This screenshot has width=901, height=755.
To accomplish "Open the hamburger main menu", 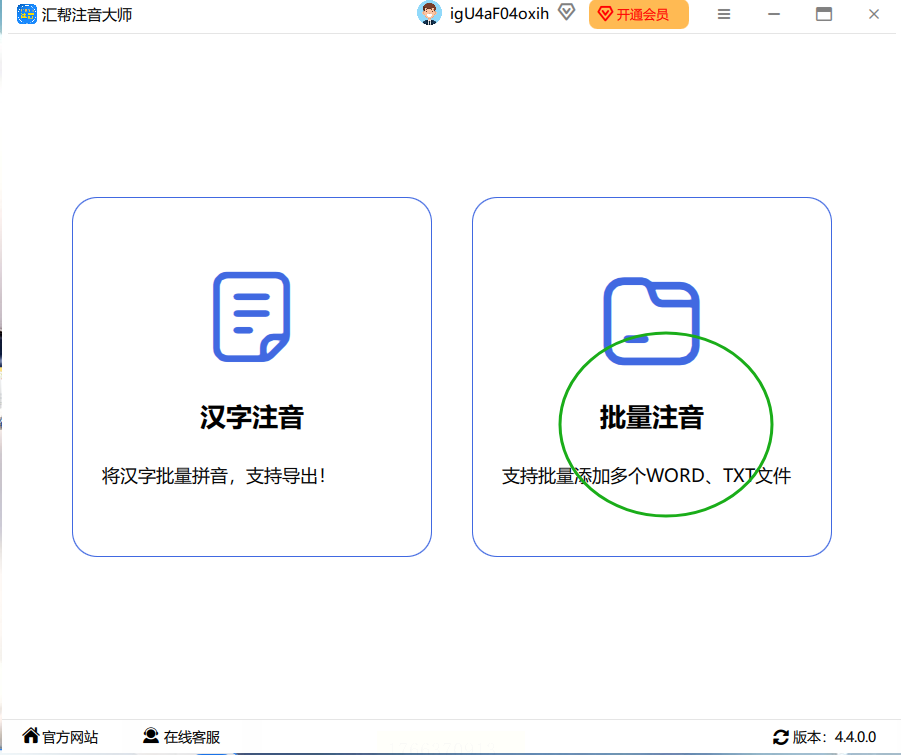I will pyautogui.click(x=724, y=14).
